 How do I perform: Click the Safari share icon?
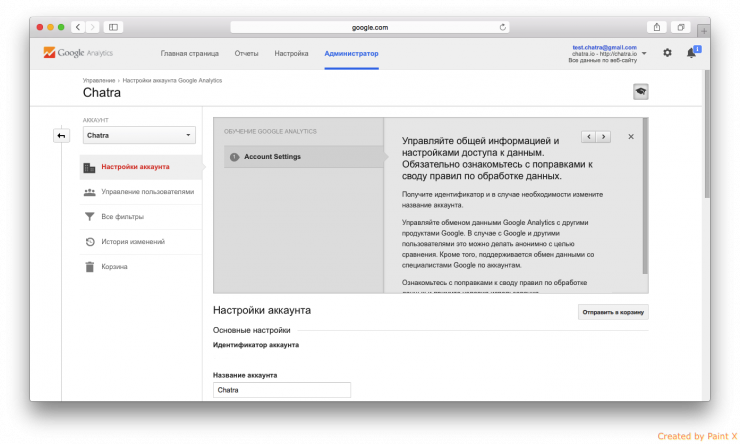point(656,27)
